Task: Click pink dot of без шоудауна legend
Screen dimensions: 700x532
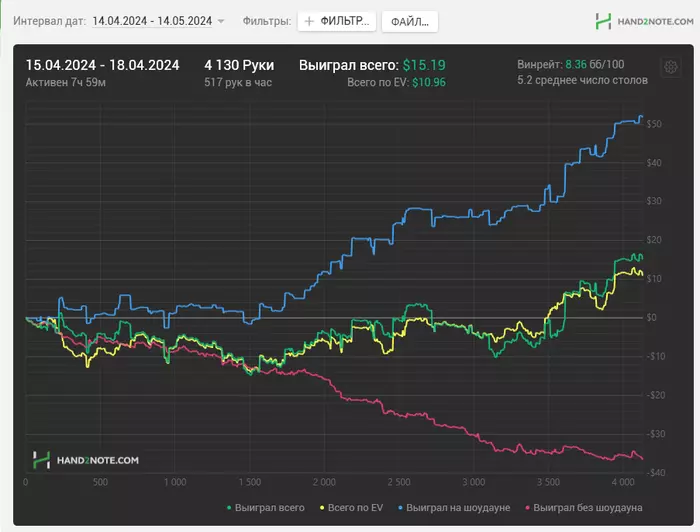Action: tap(528, 508)
